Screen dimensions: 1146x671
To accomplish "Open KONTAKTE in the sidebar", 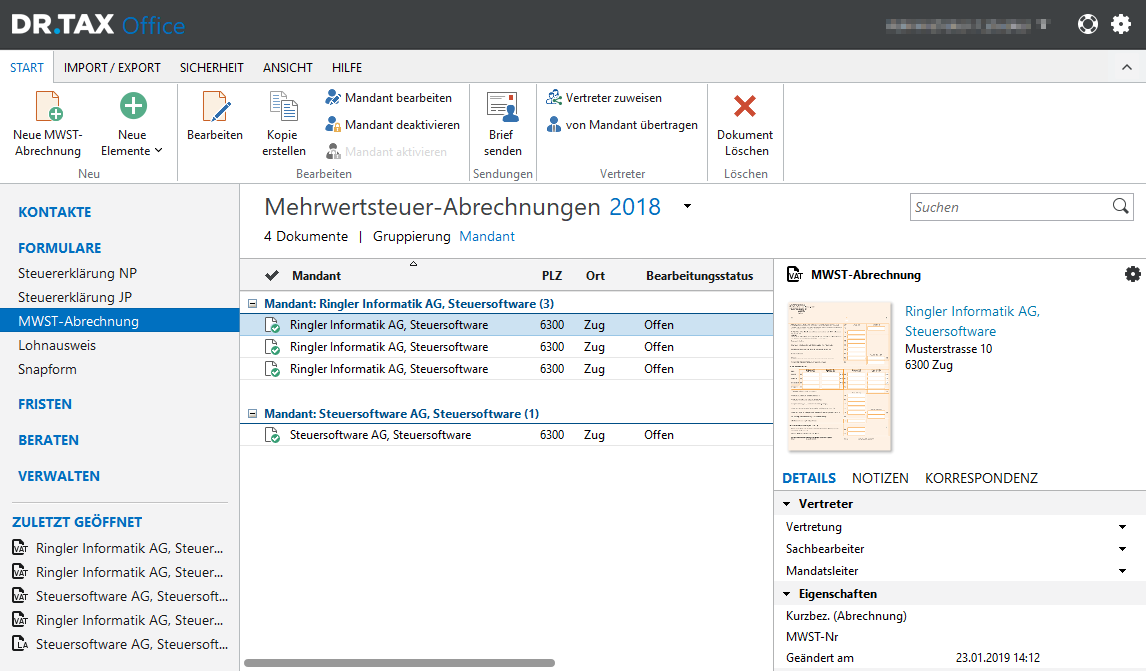I will 55,212.
